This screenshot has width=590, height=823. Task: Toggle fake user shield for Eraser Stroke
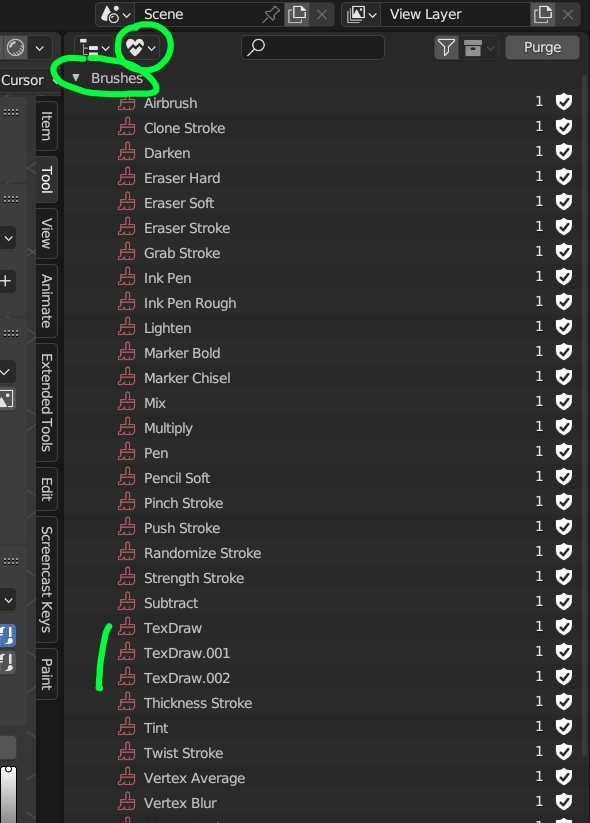(x=564, y=227)
